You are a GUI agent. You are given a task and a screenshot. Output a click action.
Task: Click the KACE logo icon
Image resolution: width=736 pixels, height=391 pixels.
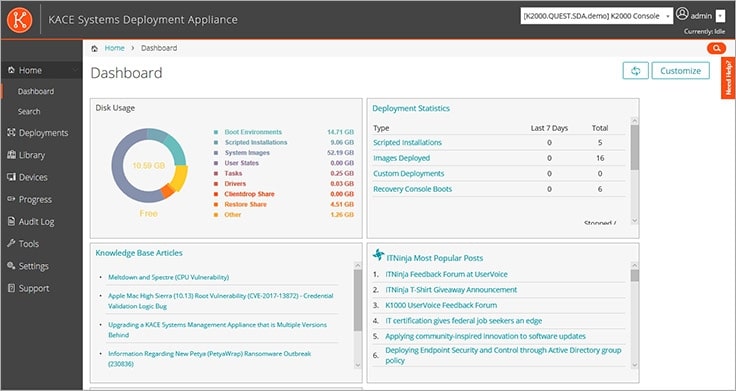pos(20,20)
